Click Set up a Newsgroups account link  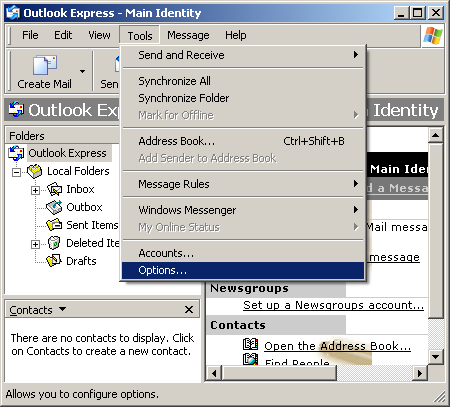pos(333,305)
